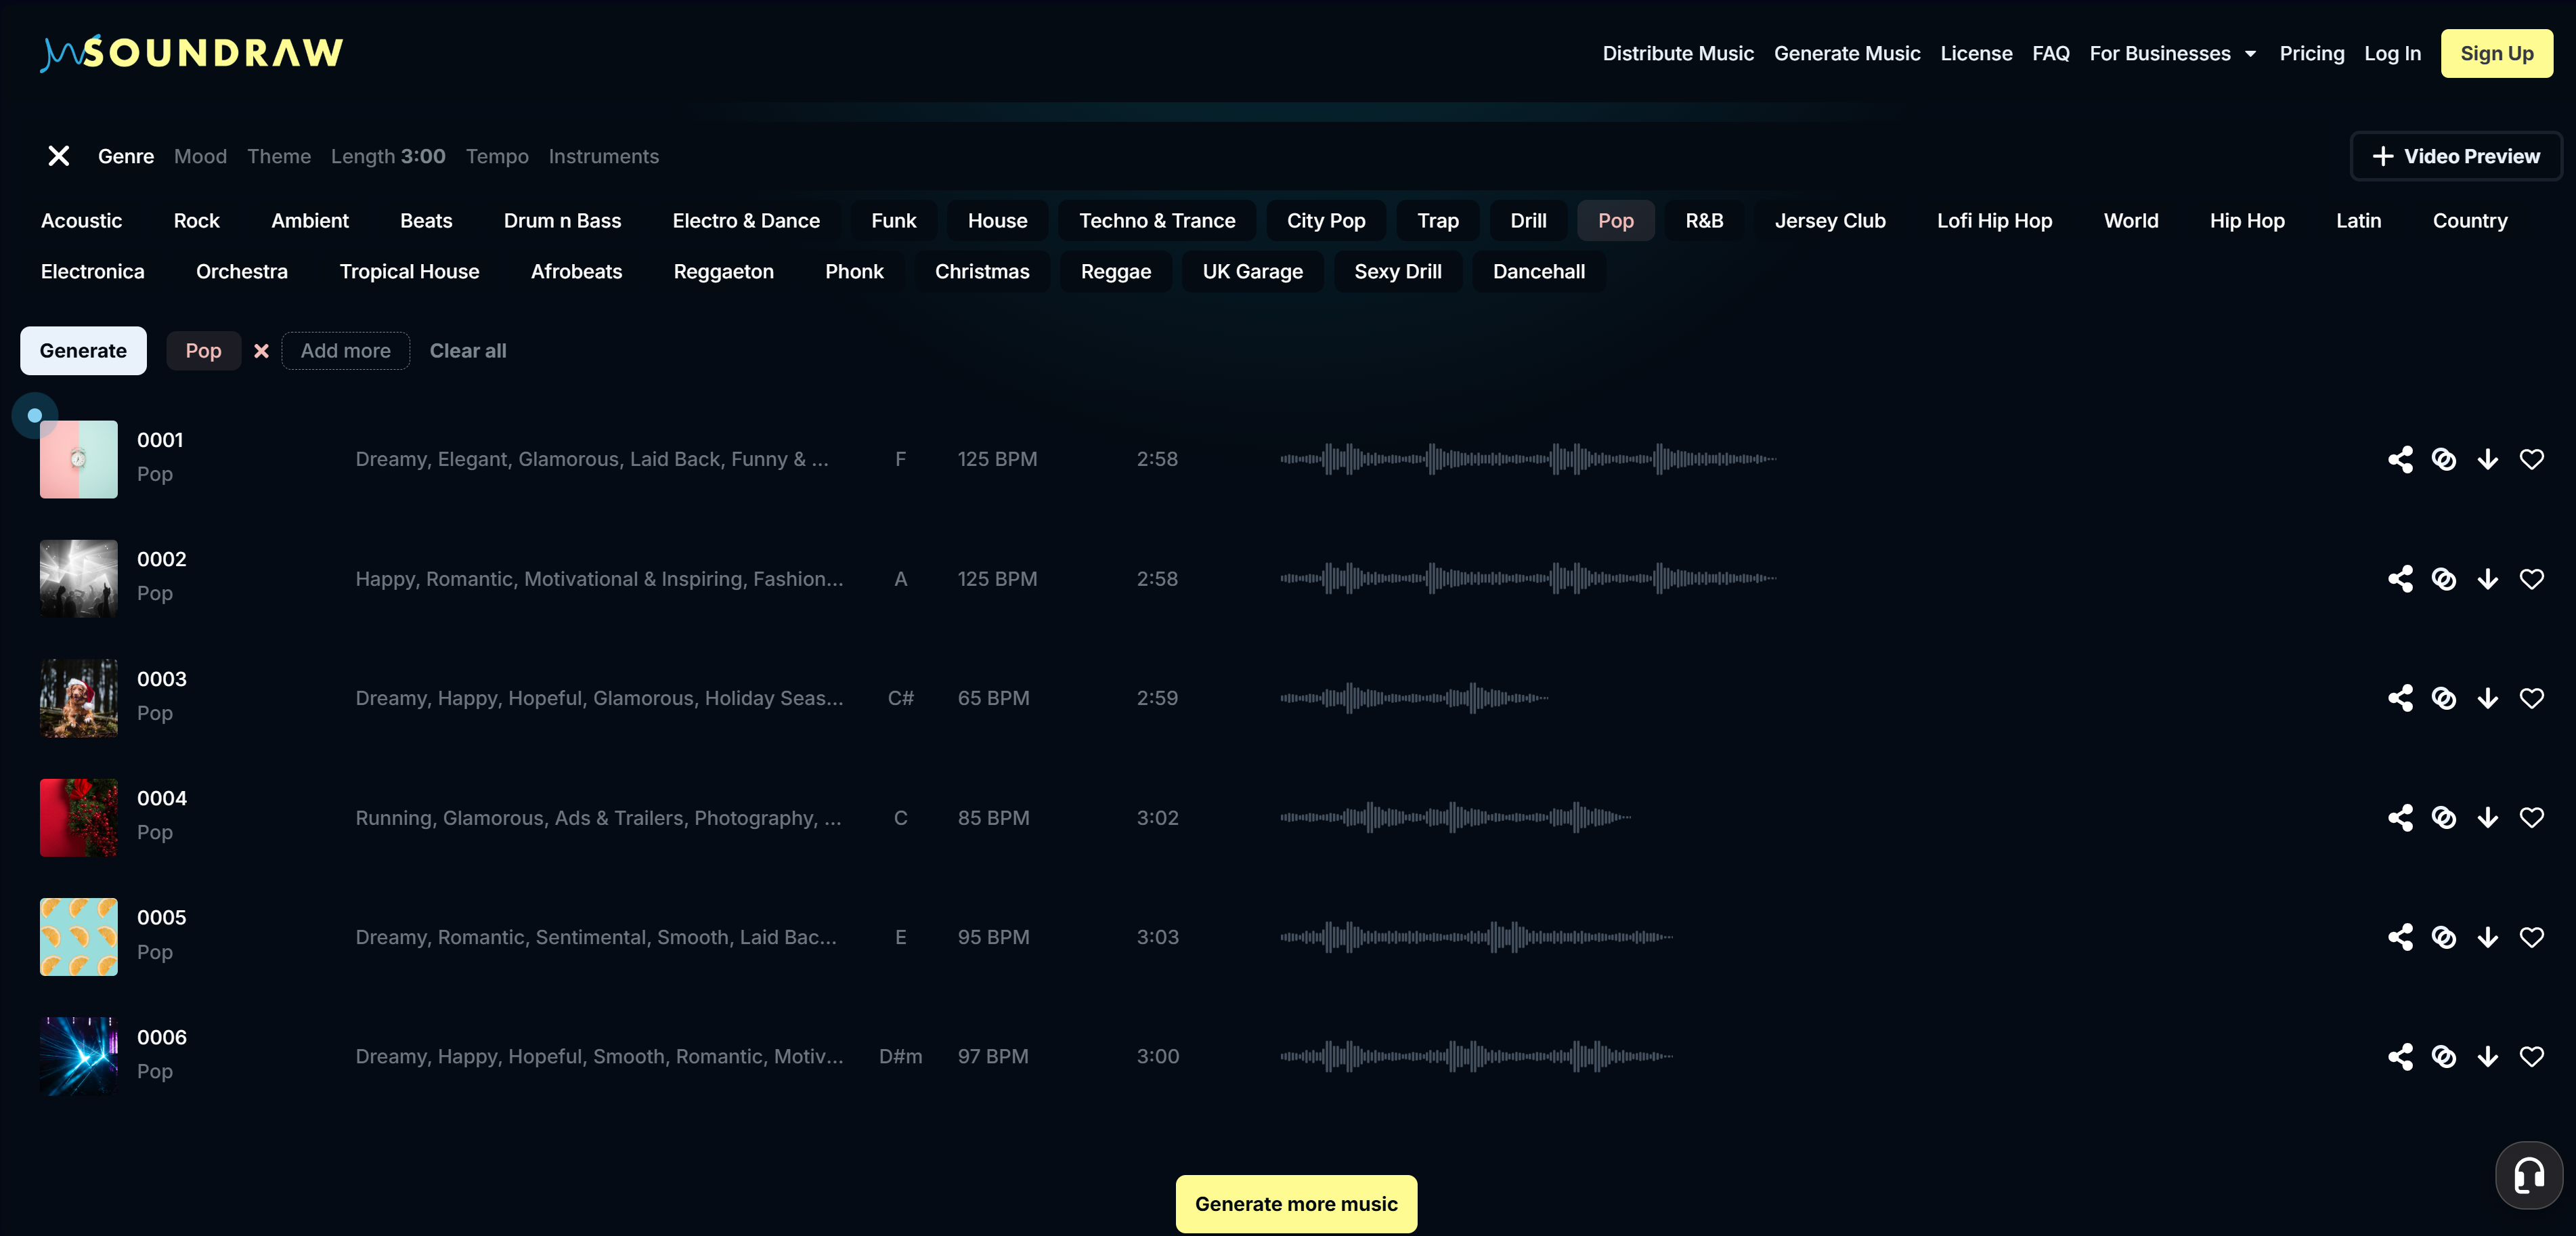
Task: Deselect the Pop genre chip
Action: [261, 351]
